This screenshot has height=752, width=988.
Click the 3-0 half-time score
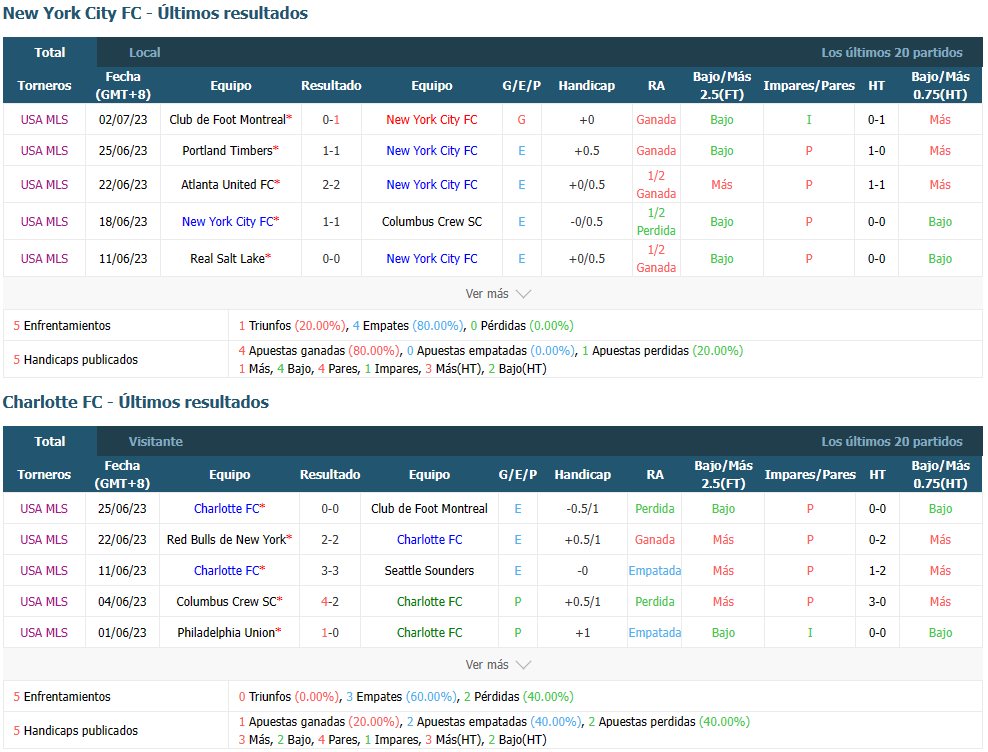click(x=877, y=601)
